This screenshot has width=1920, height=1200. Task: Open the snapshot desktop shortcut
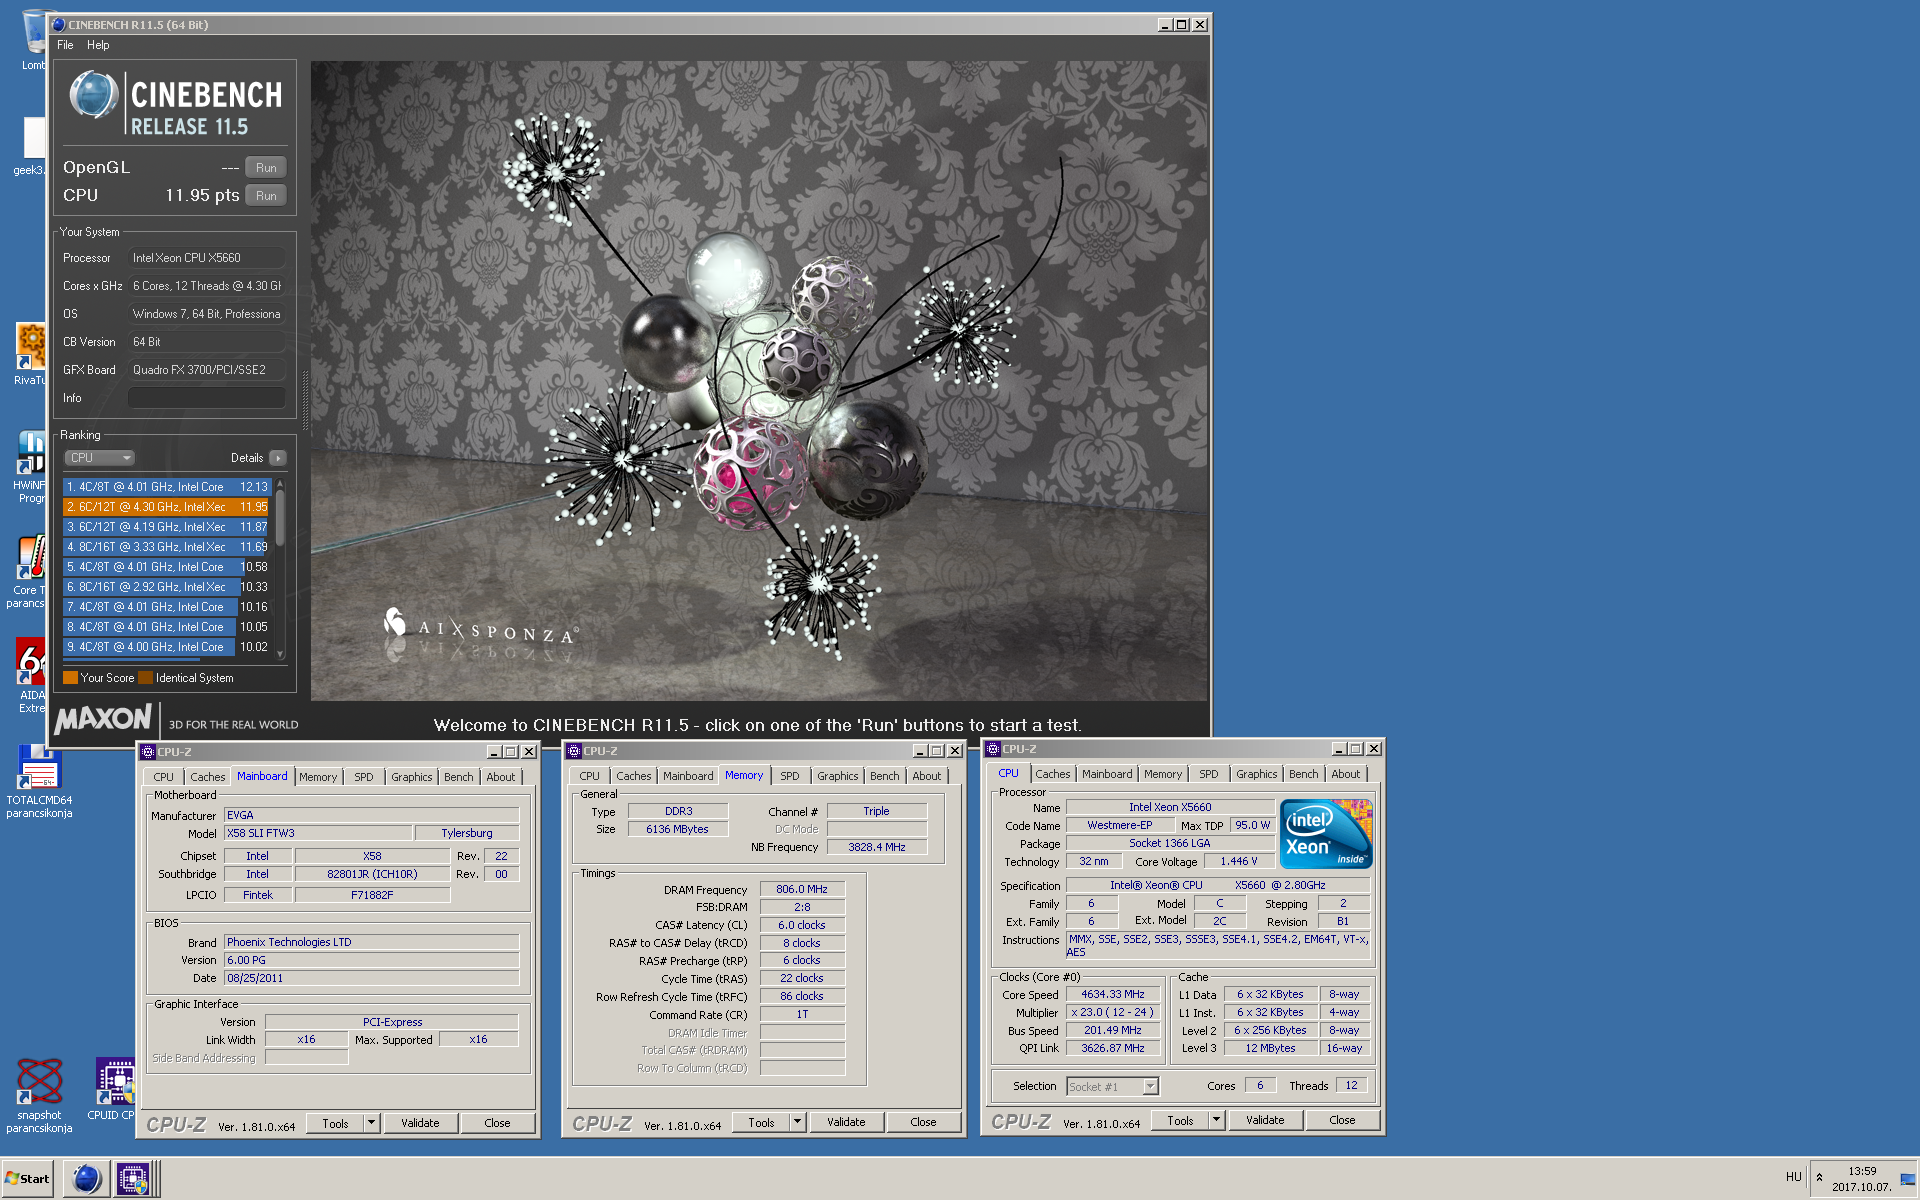pos(39,1095)
